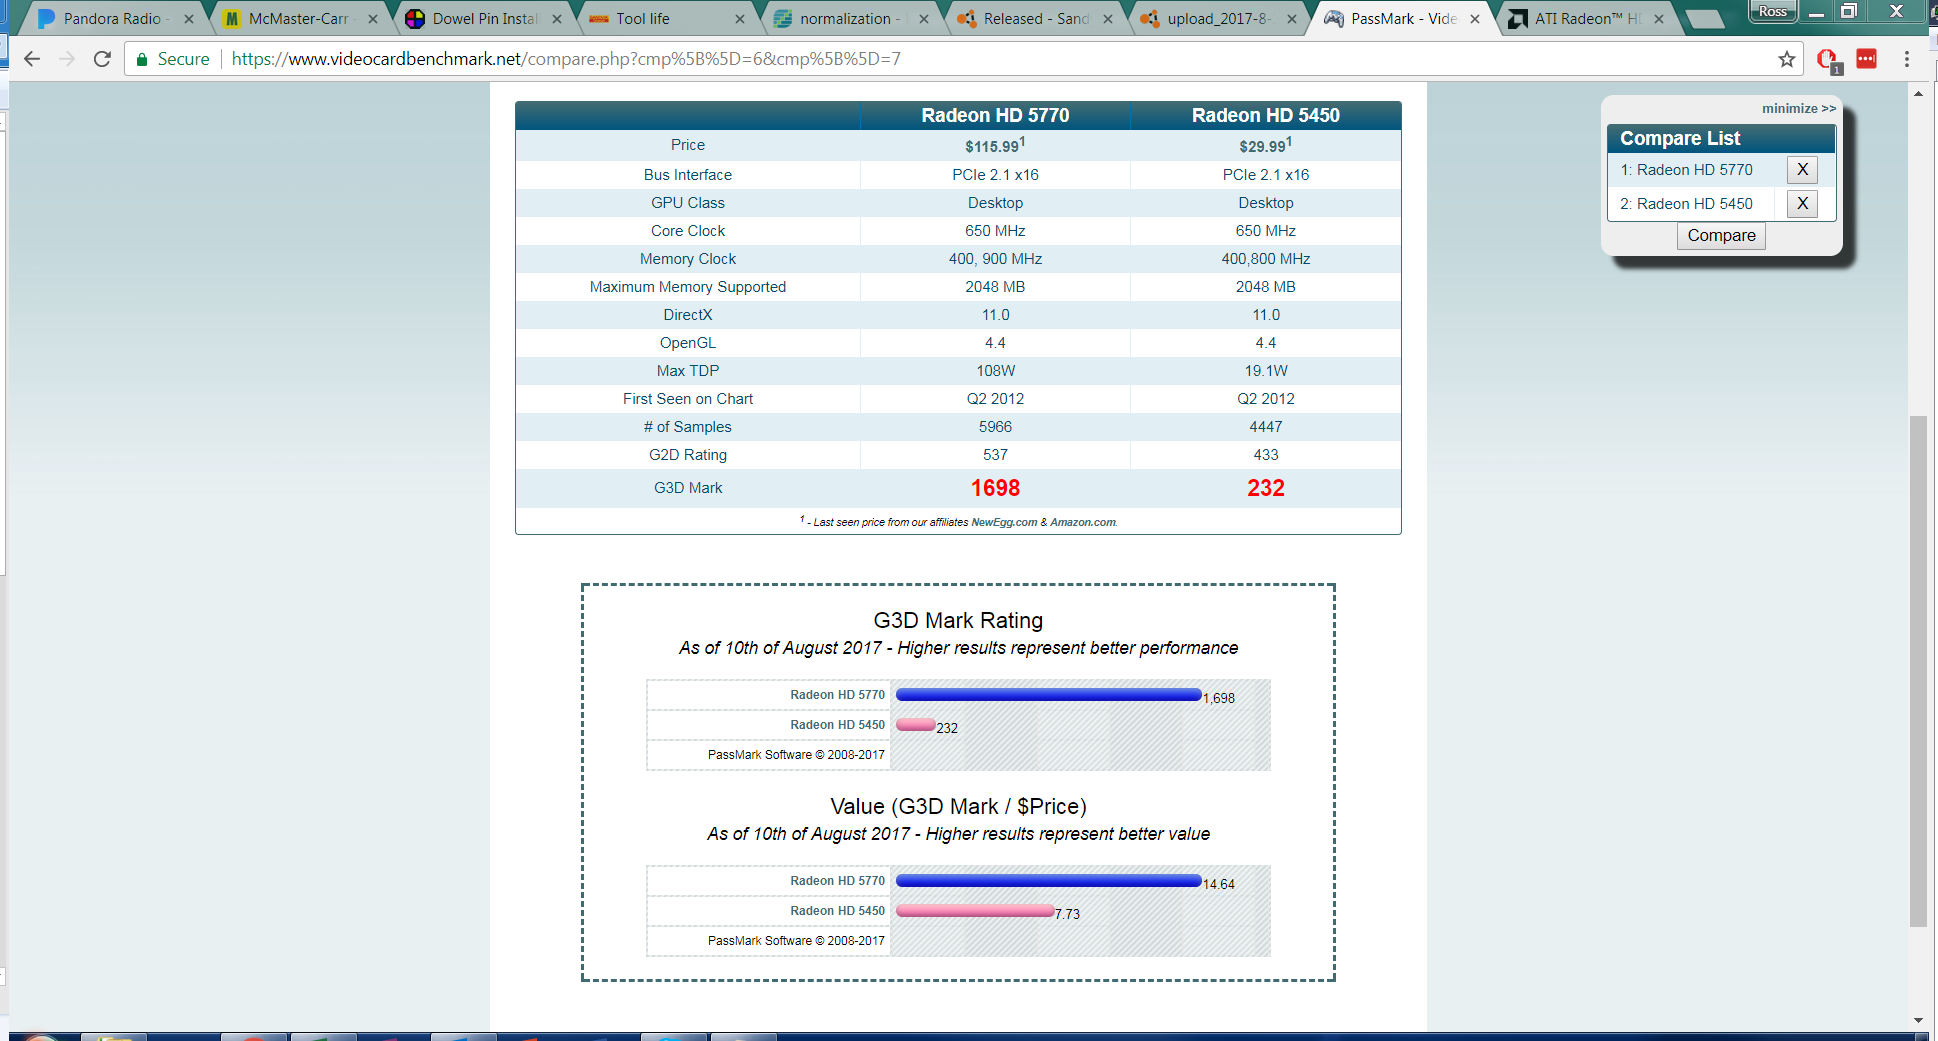The height and width of the screenshot is (1041, 1938).
Task: Open the Chrome three-dot menu
Action: 1907,59
